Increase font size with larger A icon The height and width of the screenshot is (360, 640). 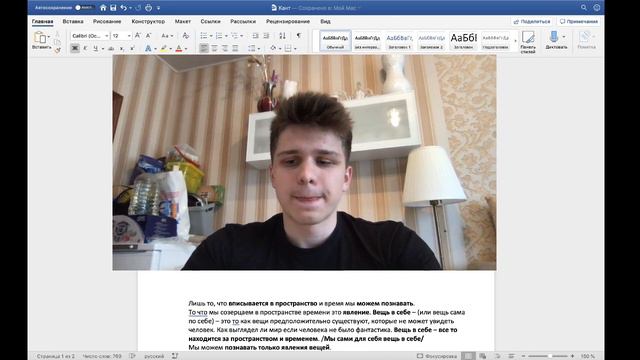click(x=138, y=36)
